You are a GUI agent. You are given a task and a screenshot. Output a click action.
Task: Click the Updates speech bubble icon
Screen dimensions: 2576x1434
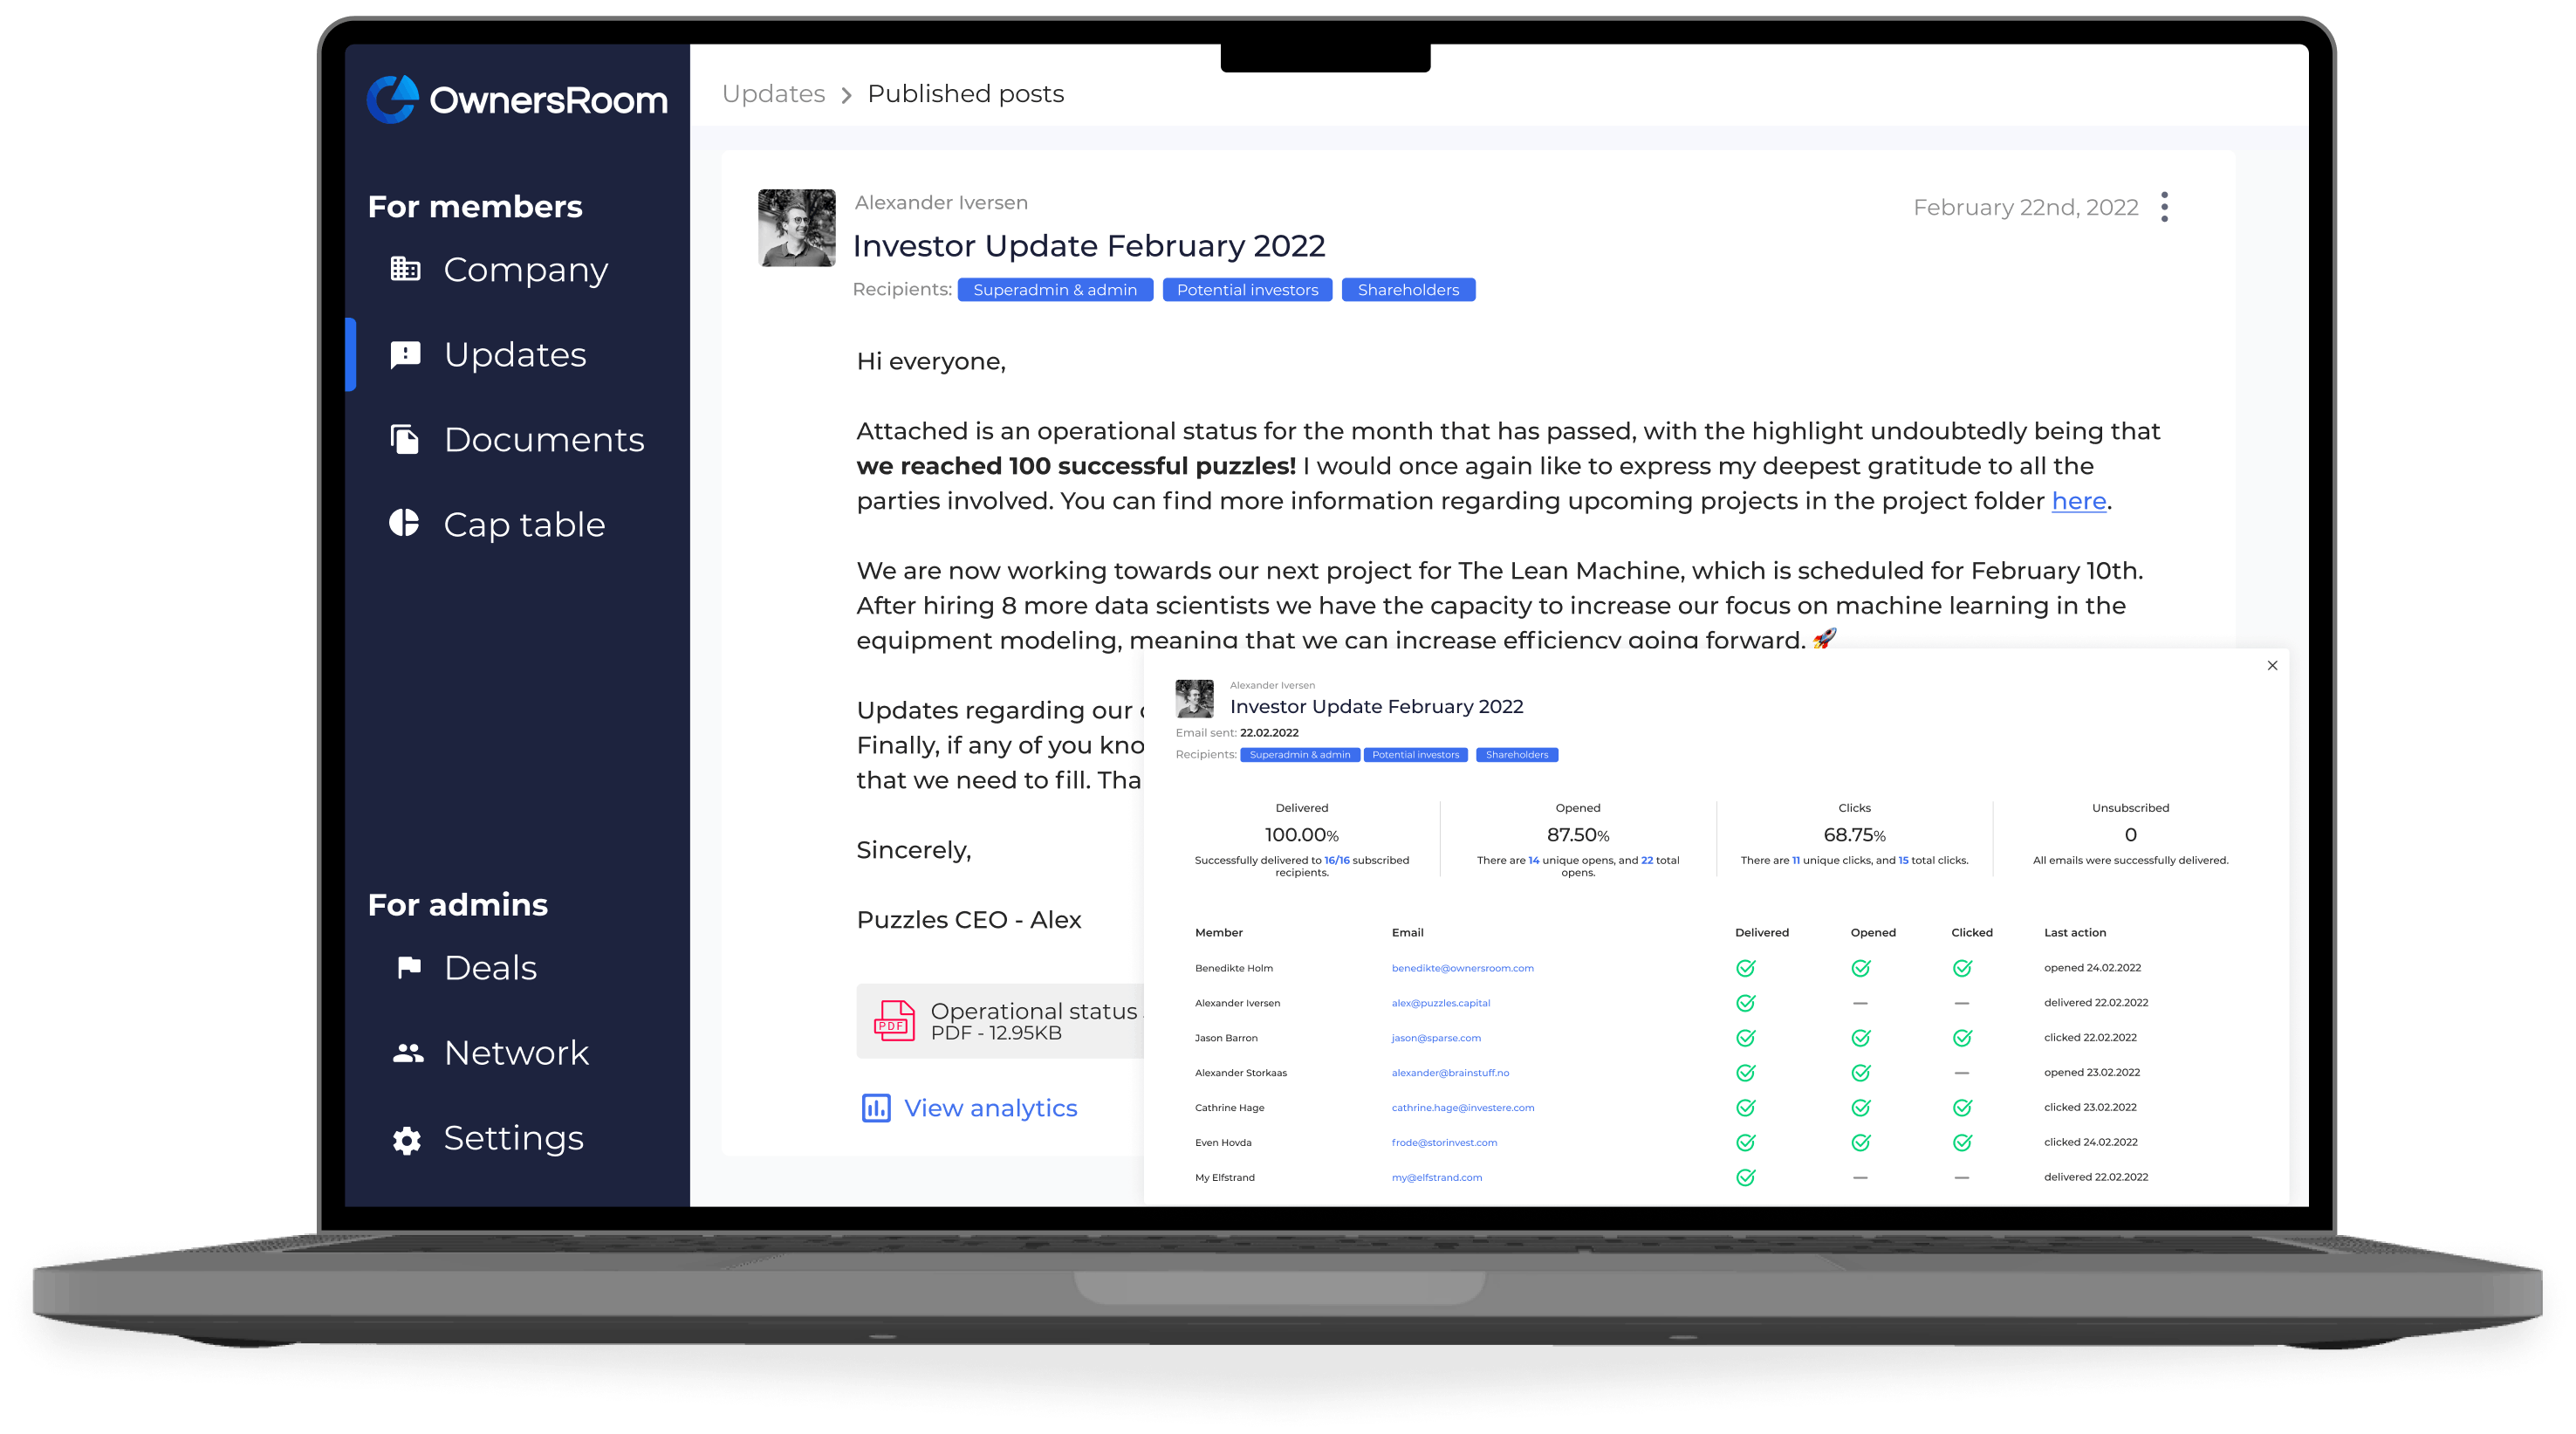pos(405,355)
